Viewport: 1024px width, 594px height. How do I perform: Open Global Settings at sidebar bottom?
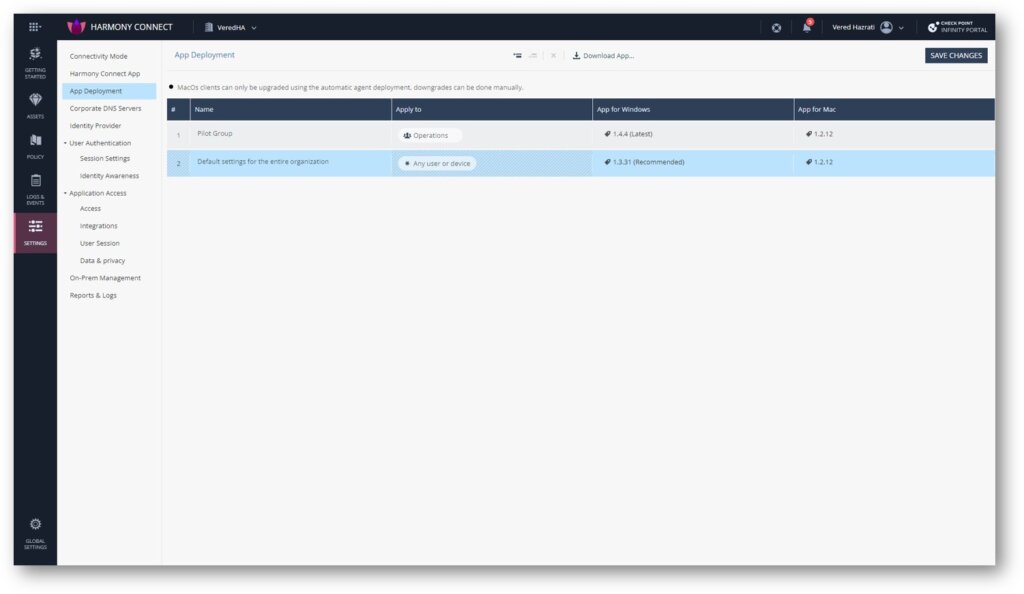(x=35, y=532)
